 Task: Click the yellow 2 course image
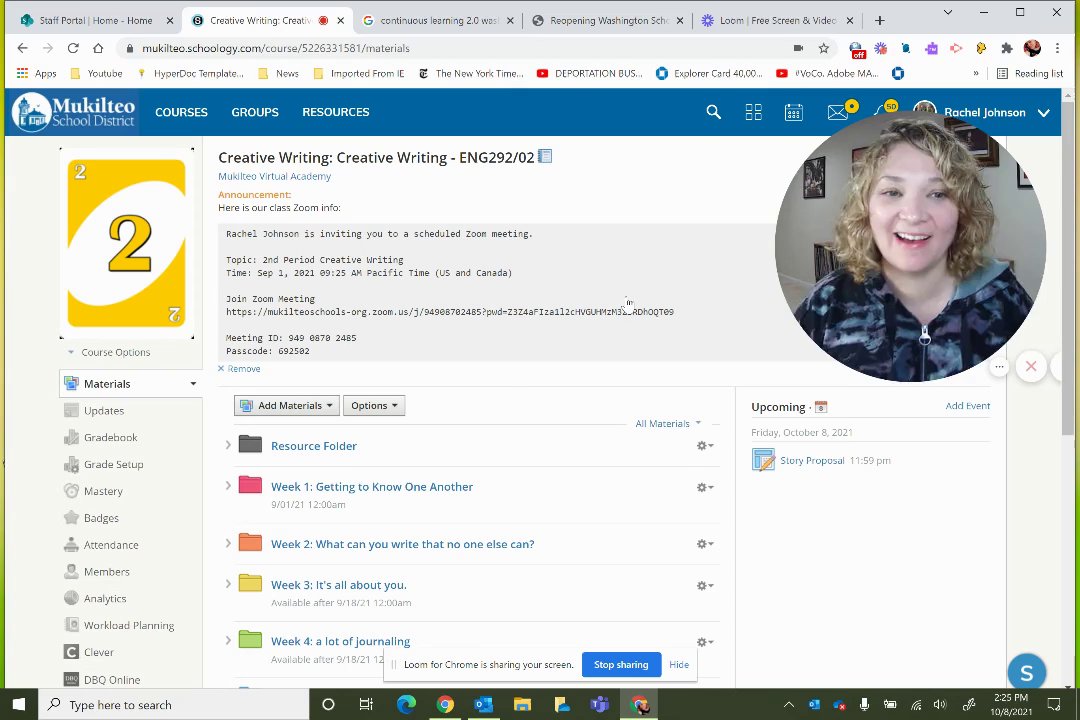(127, 243)
